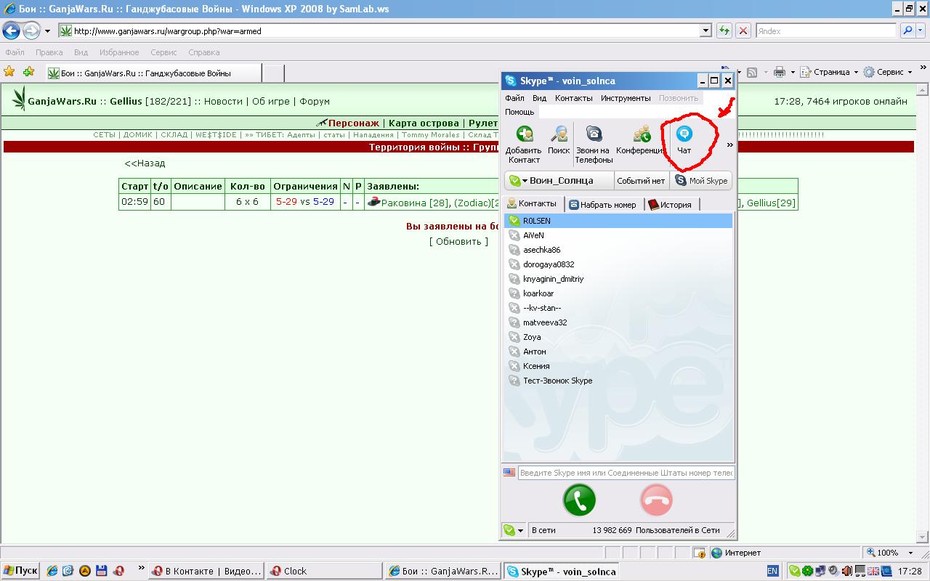Select the Тест-Звонок Skype contact
Viewport: 930px width, 581px height.
pos(617,381)
